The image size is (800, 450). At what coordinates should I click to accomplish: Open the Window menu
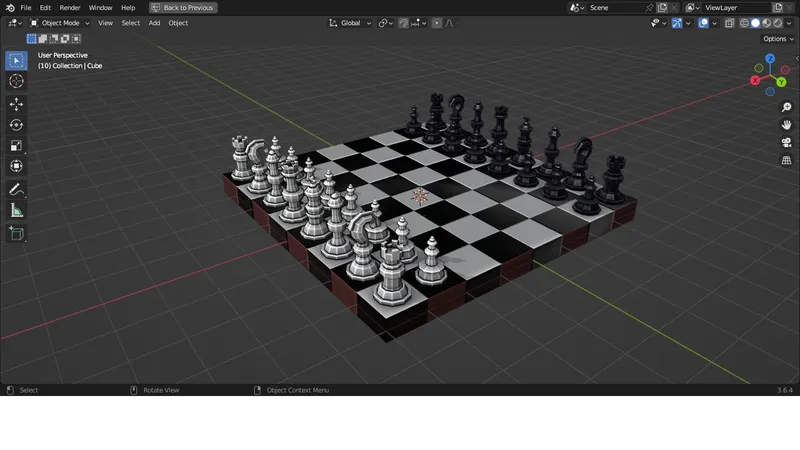(100, 8)
